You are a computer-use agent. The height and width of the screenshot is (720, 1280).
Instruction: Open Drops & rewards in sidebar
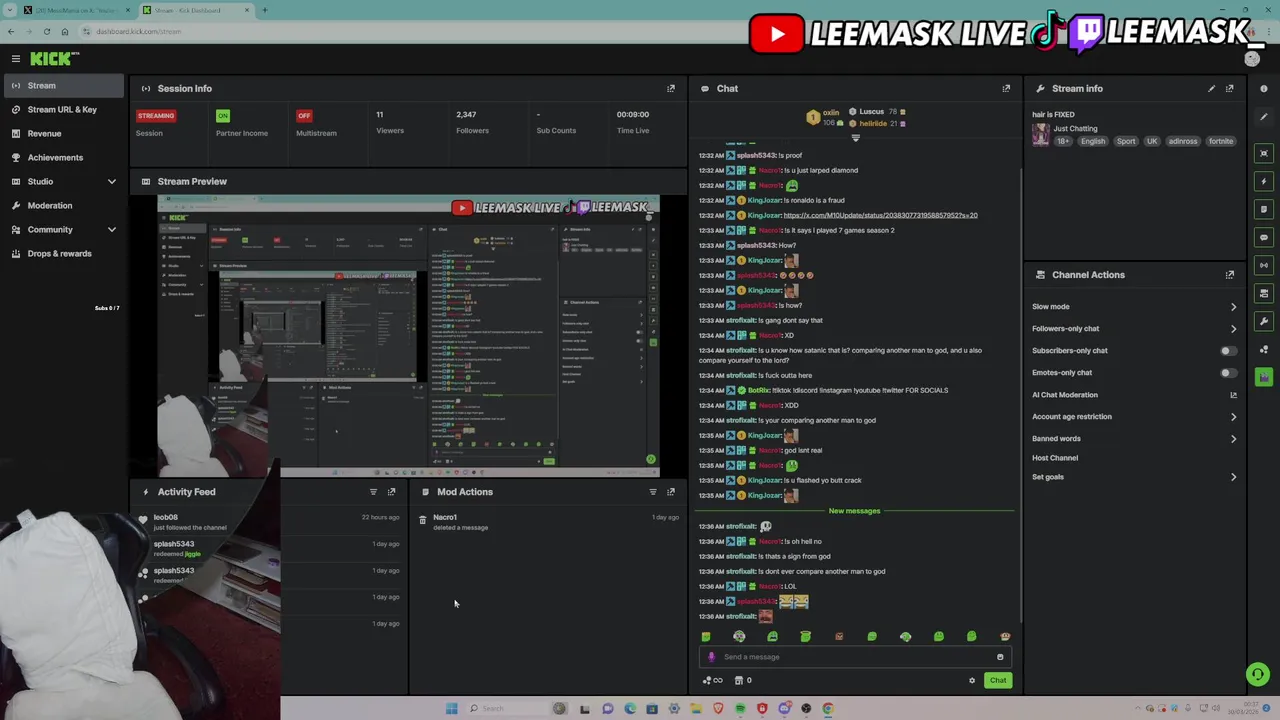(x=62, y=253)
